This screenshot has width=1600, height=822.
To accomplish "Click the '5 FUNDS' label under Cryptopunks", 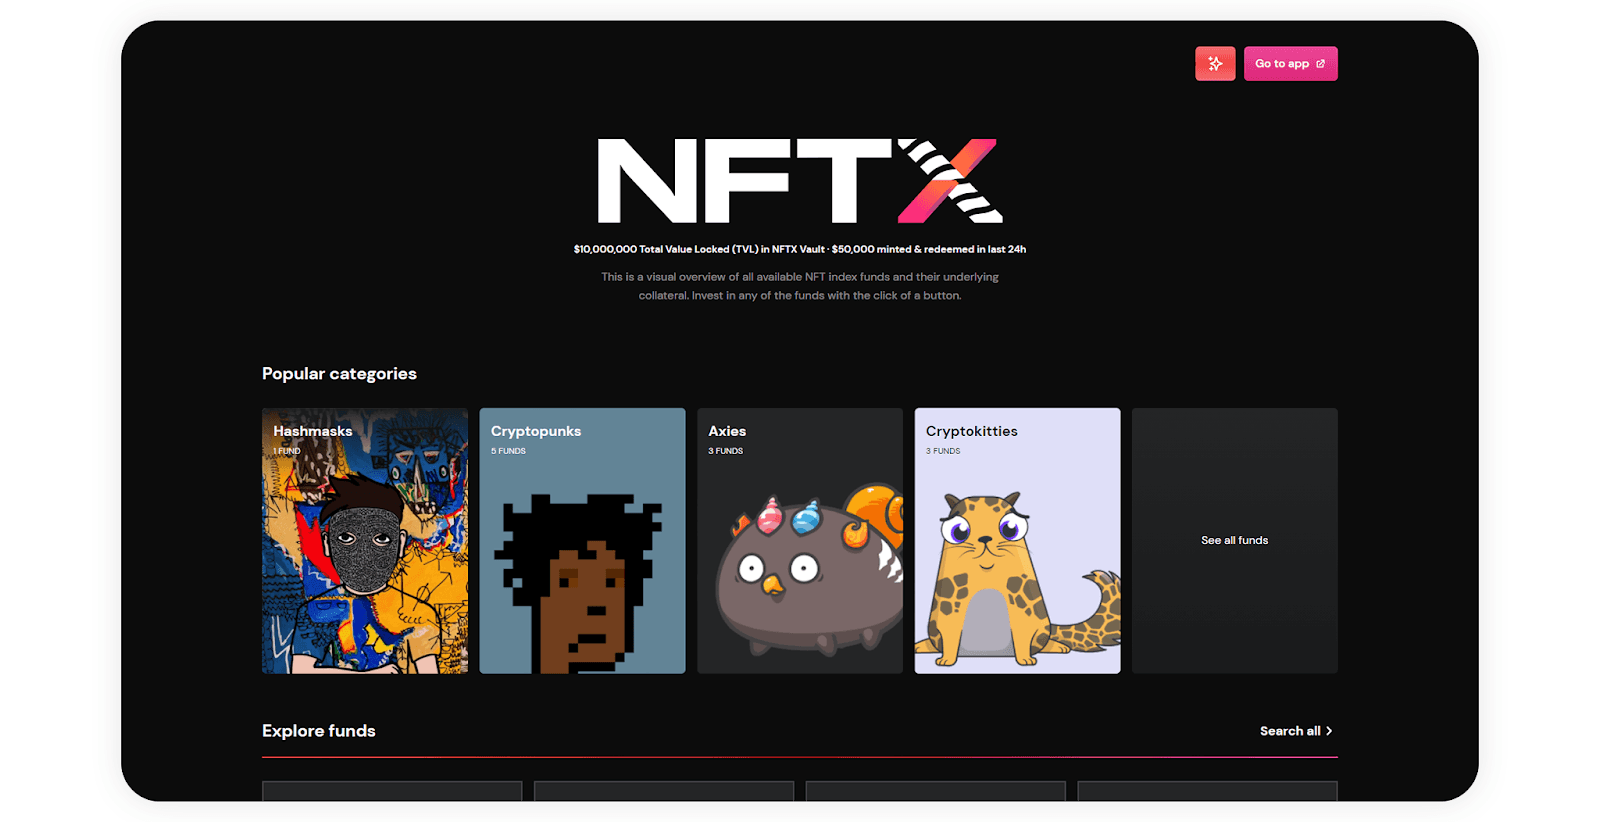I will [508, 451].
